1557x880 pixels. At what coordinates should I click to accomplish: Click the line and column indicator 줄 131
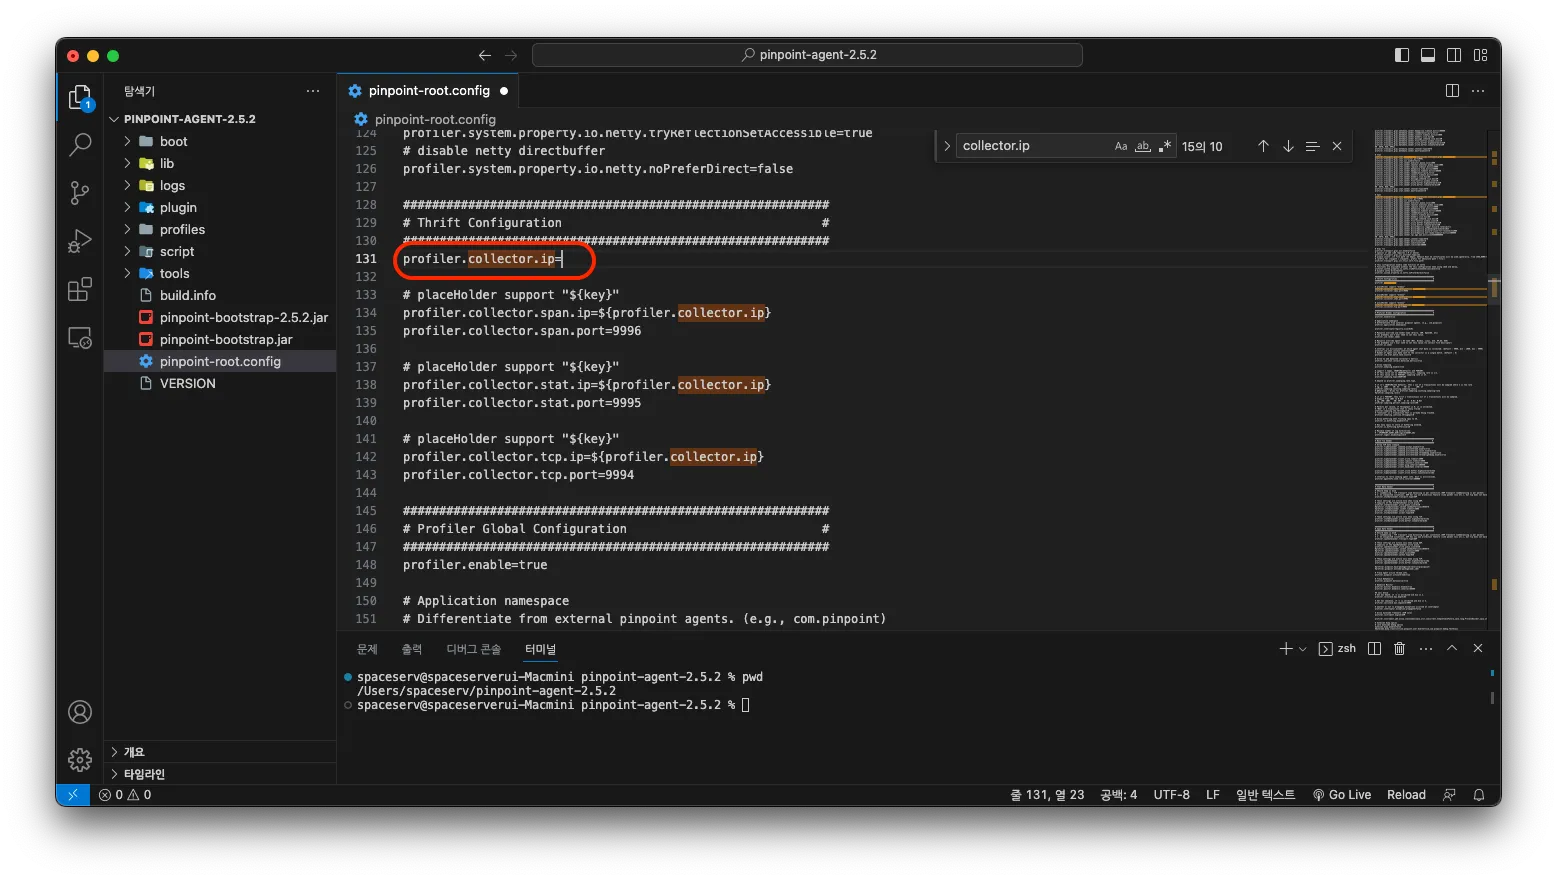click(1047, 795)
